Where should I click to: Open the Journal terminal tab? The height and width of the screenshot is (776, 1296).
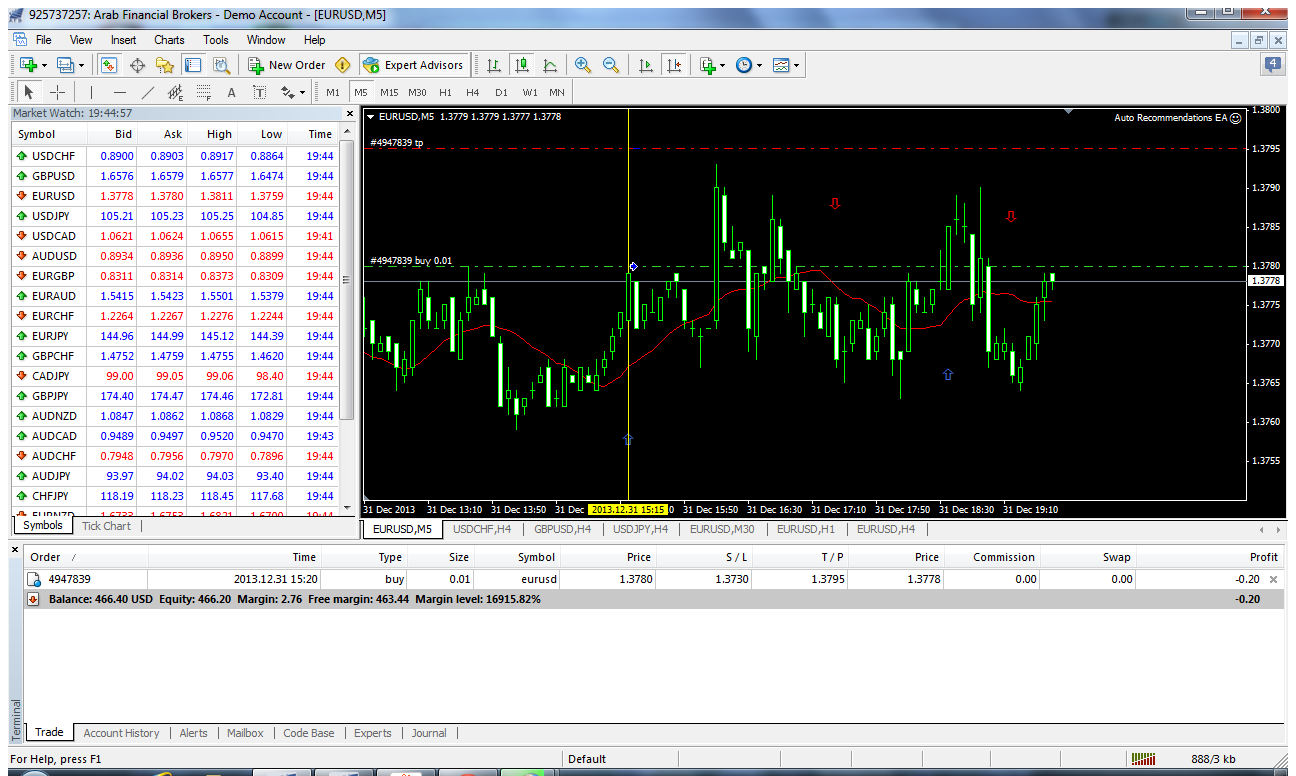pos(429,733)
